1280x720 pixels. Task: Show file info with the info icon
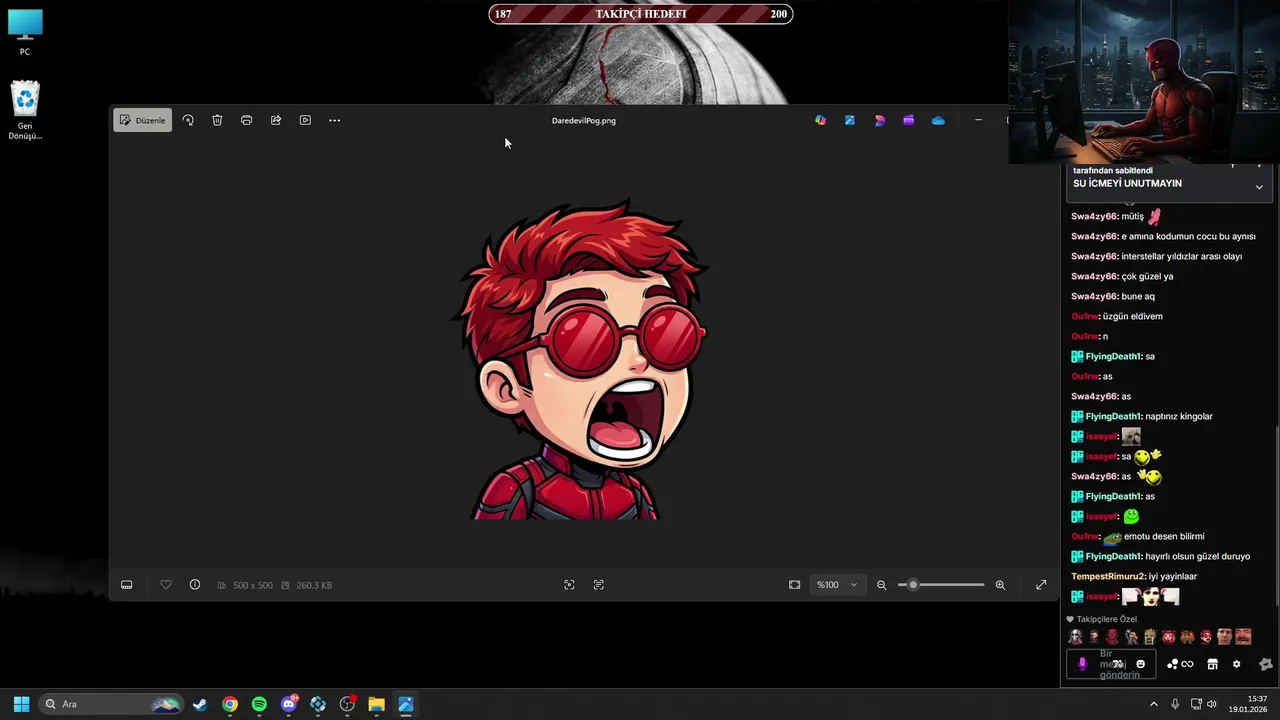point(195,585)
